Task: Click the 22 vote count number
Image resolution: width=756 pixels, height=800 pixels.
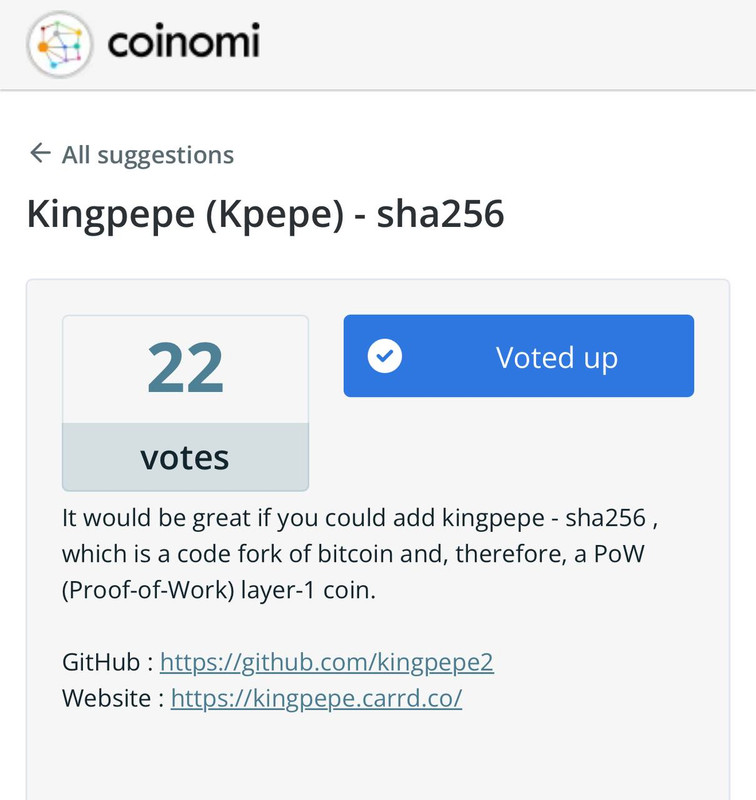Action: point(185,368)
